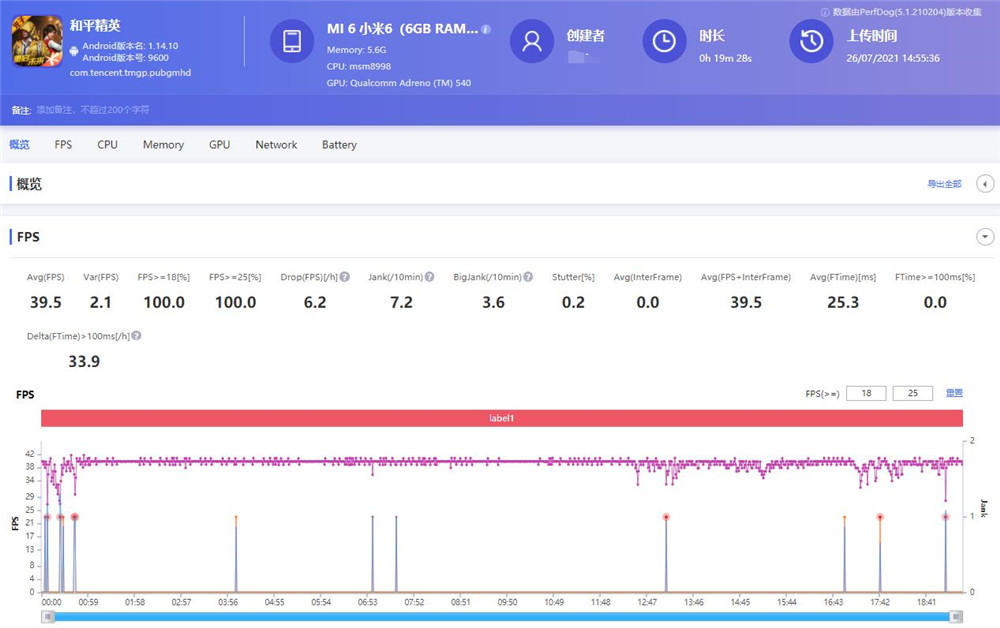Image resolution: width=1000 pixels, height=628 pixels.
Task: Click the duration clock icon
Action: click(x=664, y=41)
